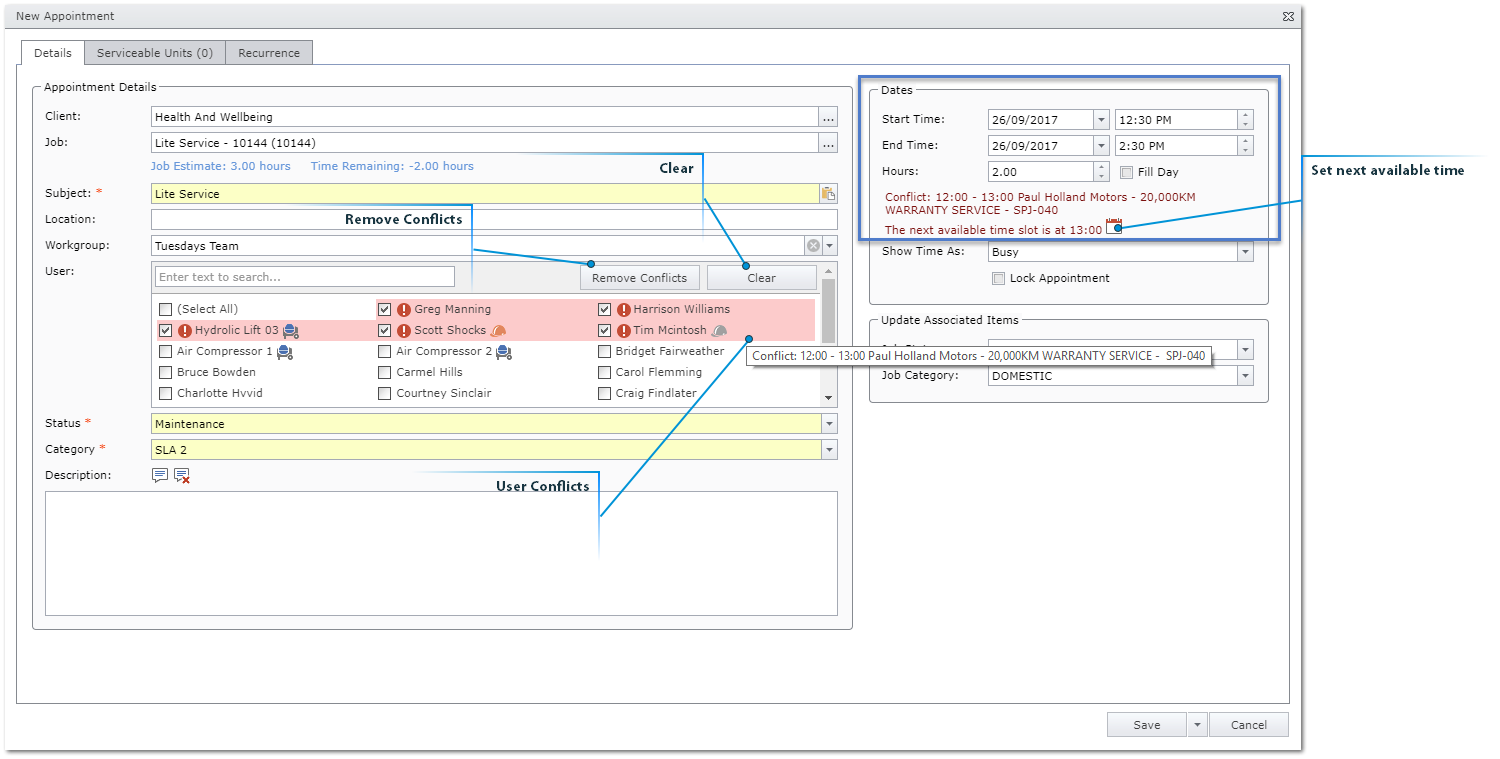Click the paste icon in Subject field

pos(828,194)
